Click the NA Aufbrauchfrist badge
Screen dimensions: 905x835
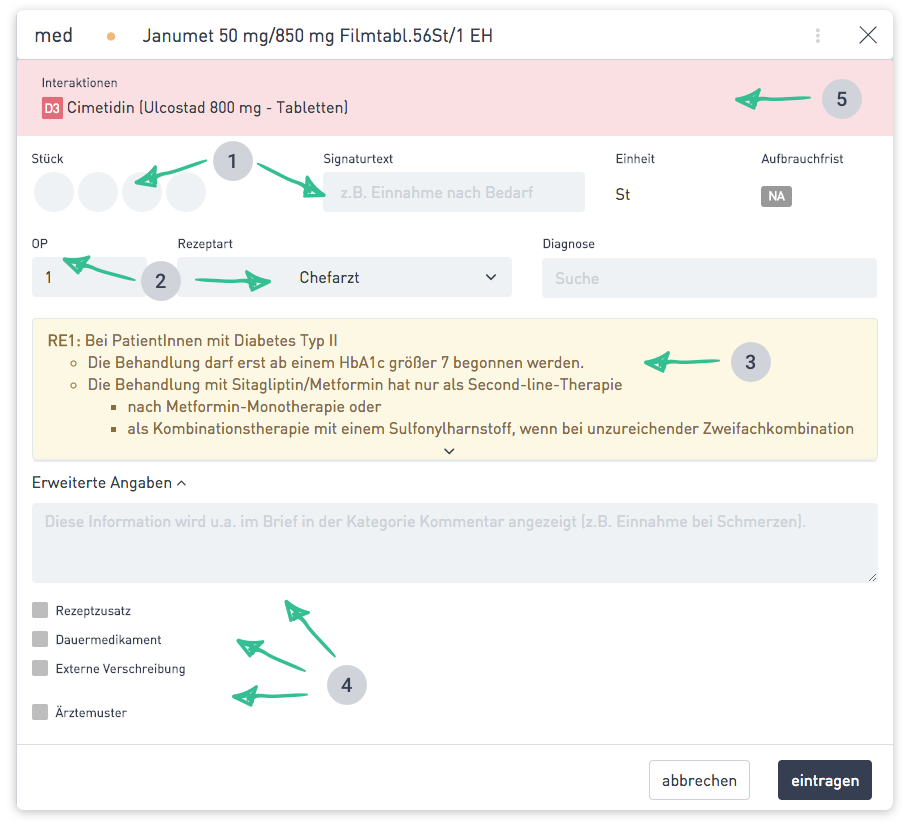[776, 196]
